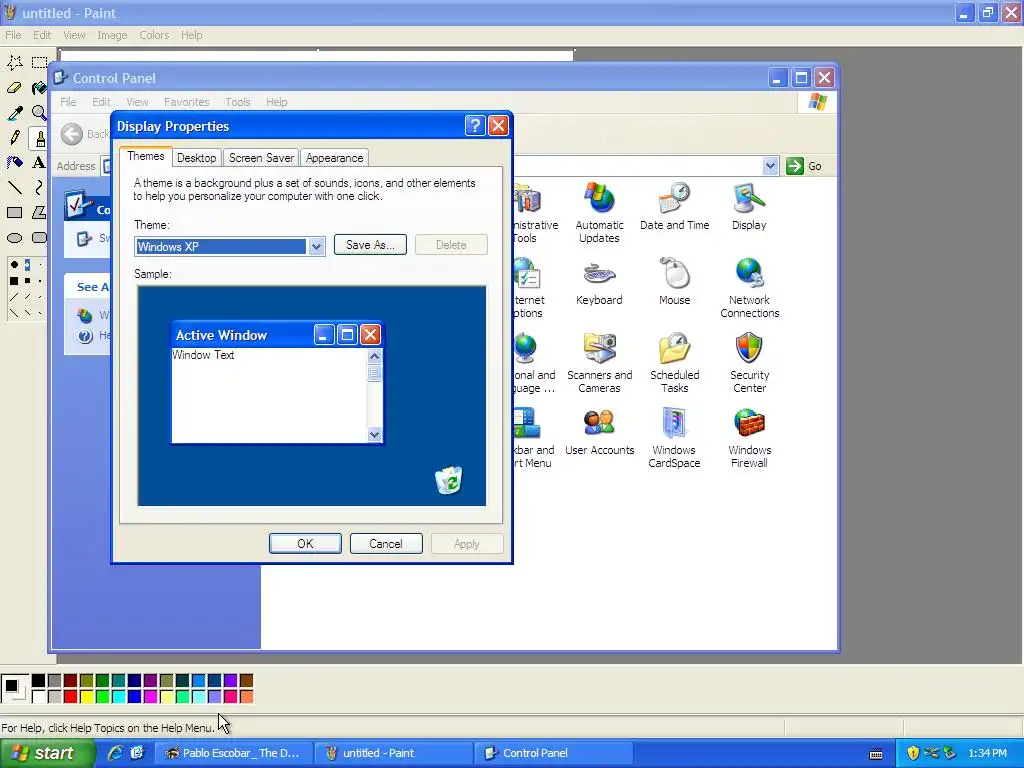
Task: Launch Internet Explorer from quick launch
Action: click(115, 753)
